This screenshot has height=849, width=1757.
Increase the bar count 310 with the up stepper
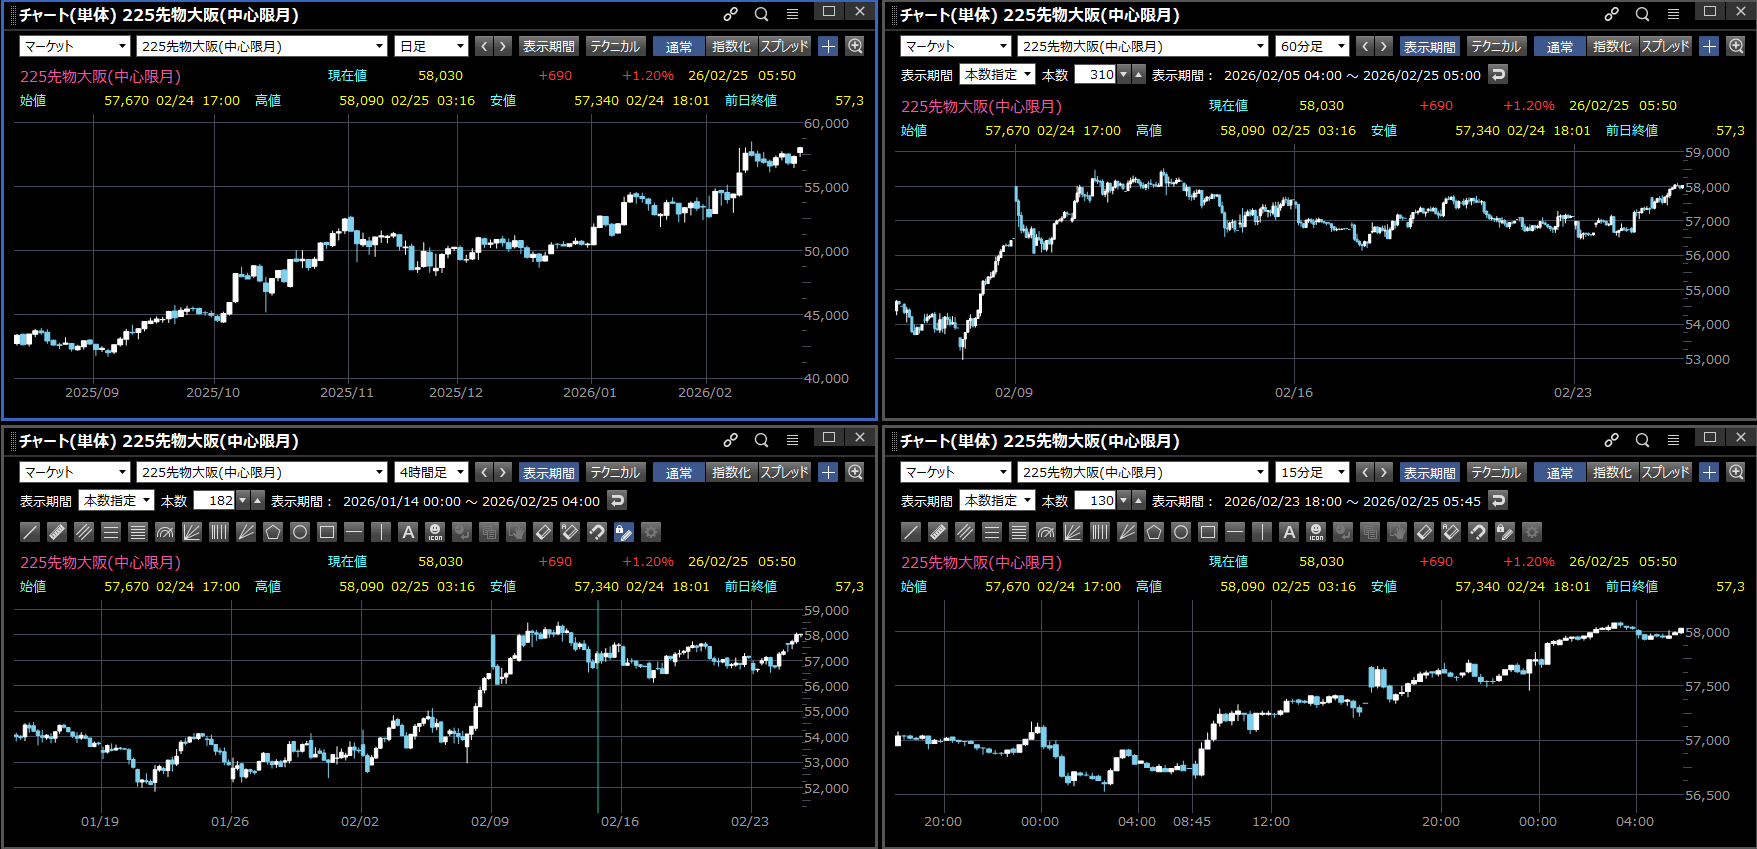coord(1138,75)
